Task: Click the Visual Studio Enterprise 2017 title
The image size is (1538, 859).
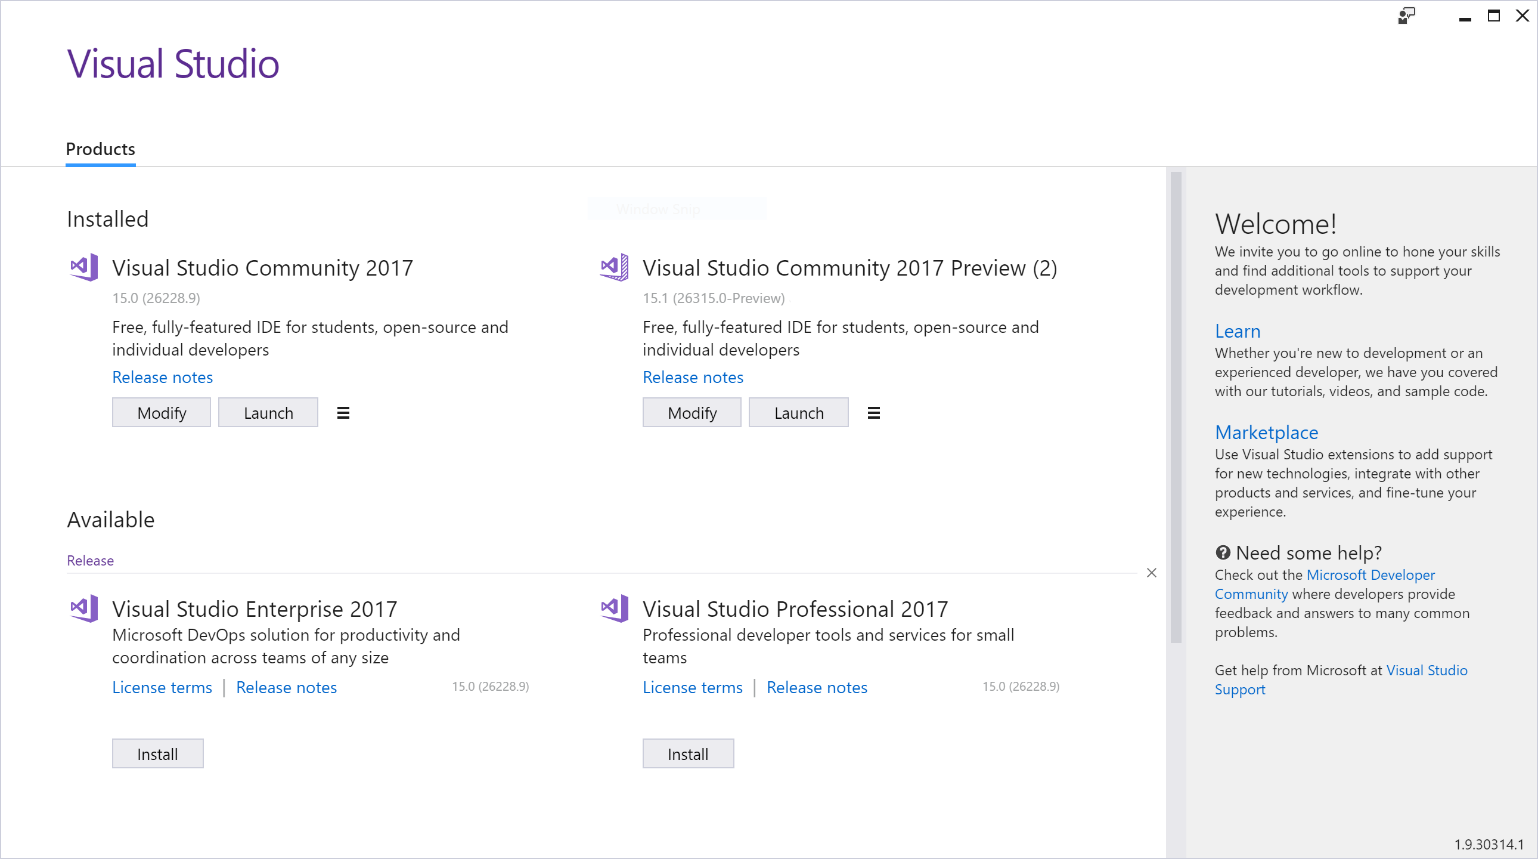Action: [x=255, y=609]
